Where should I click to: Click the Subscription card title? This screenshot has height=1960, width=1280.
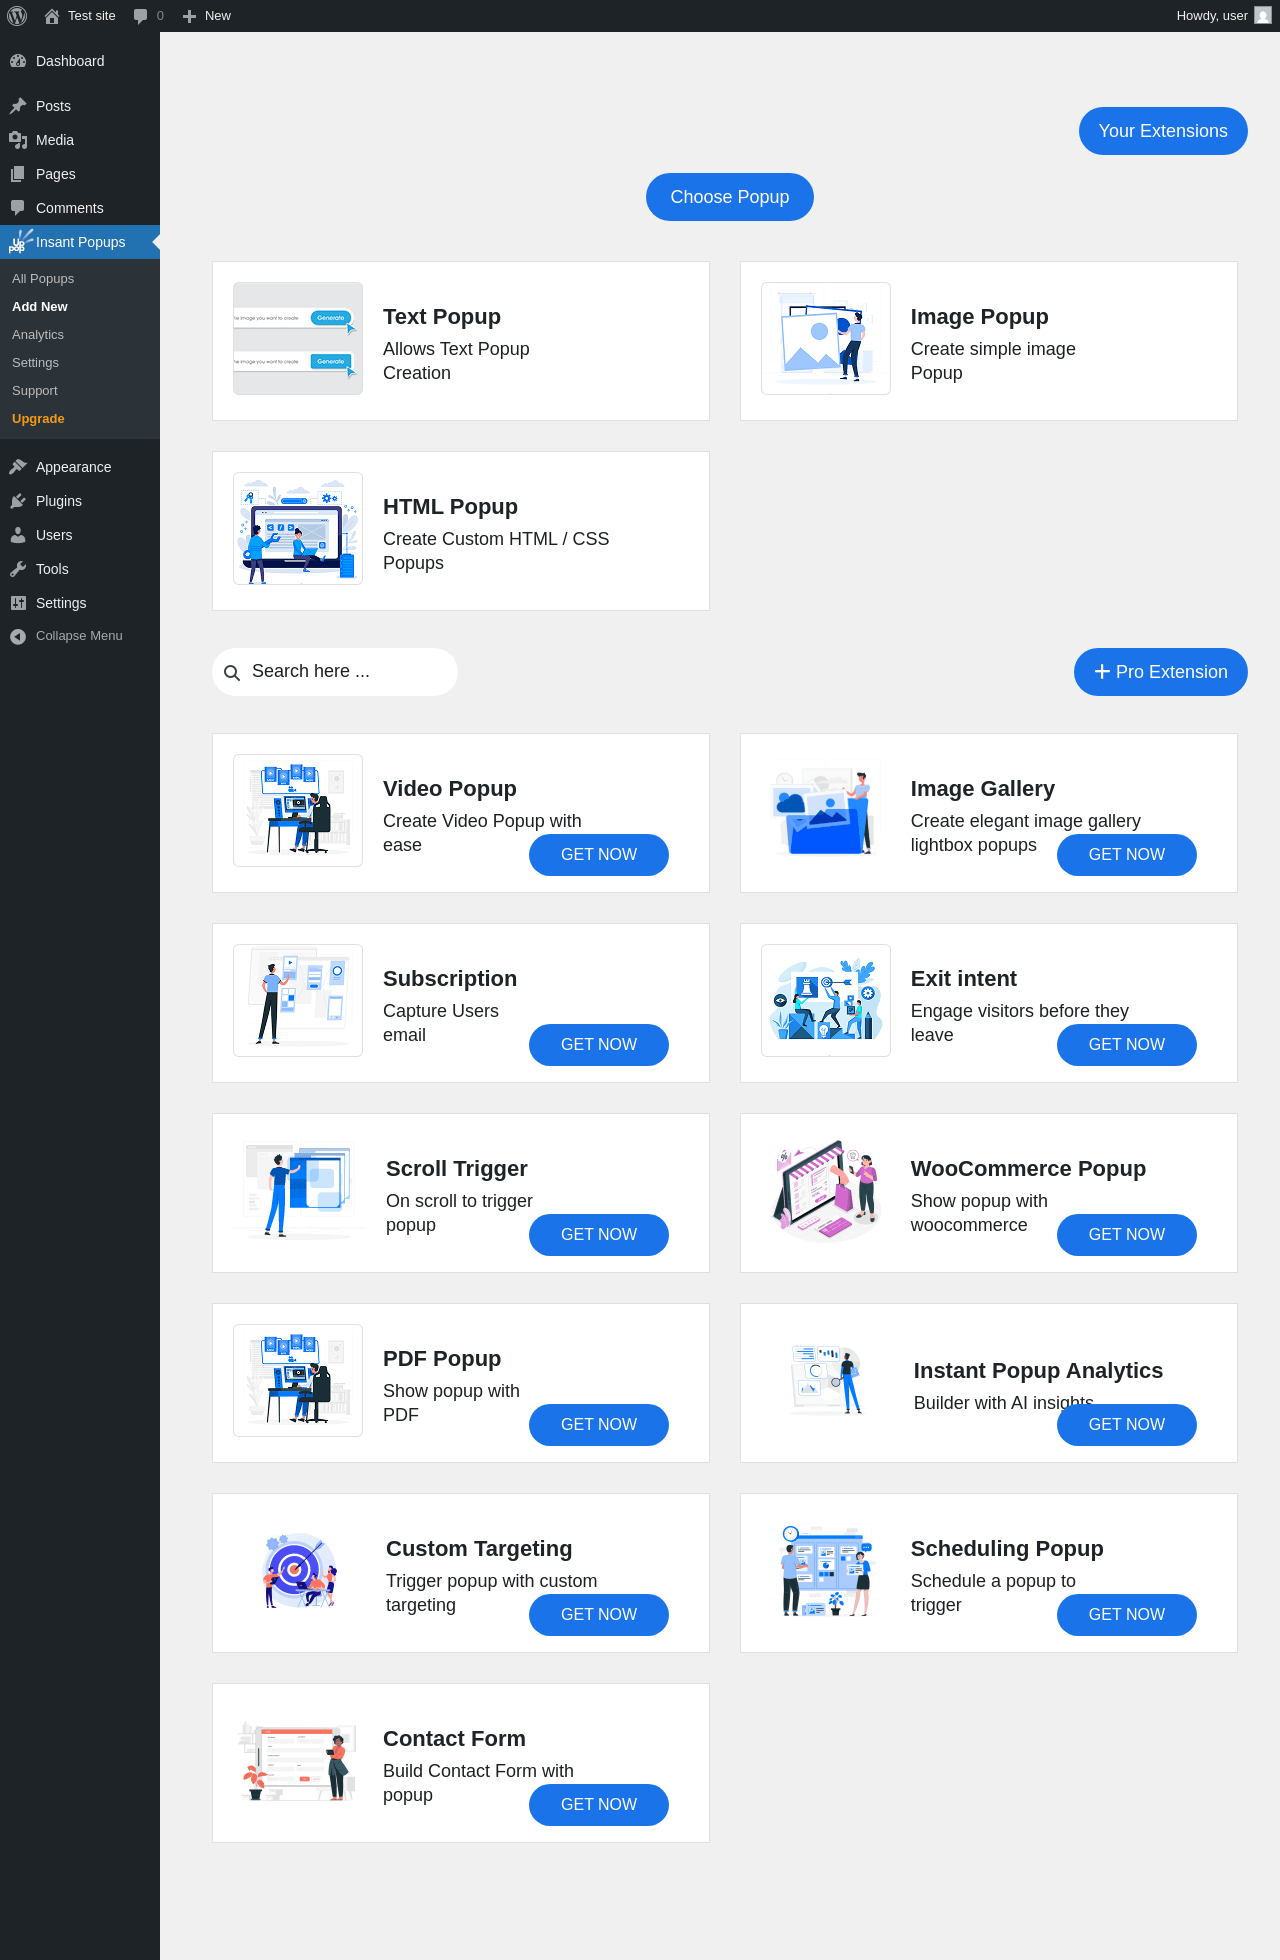[x=450, y=979]
